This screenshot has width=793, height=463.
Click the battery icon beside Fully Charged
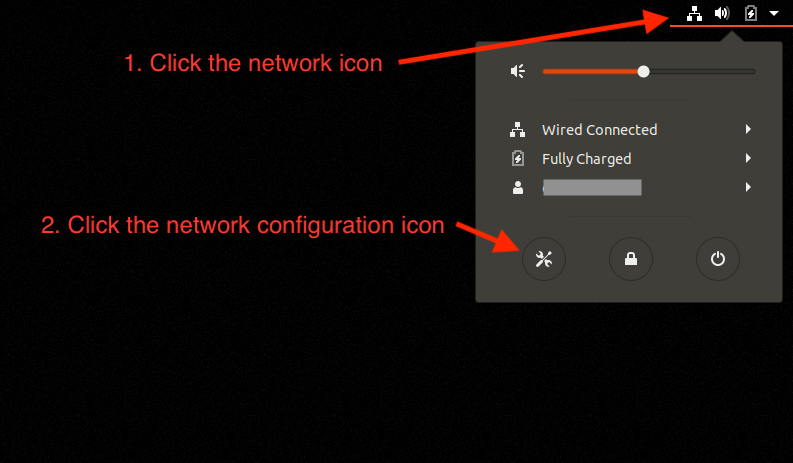(517, 158)
